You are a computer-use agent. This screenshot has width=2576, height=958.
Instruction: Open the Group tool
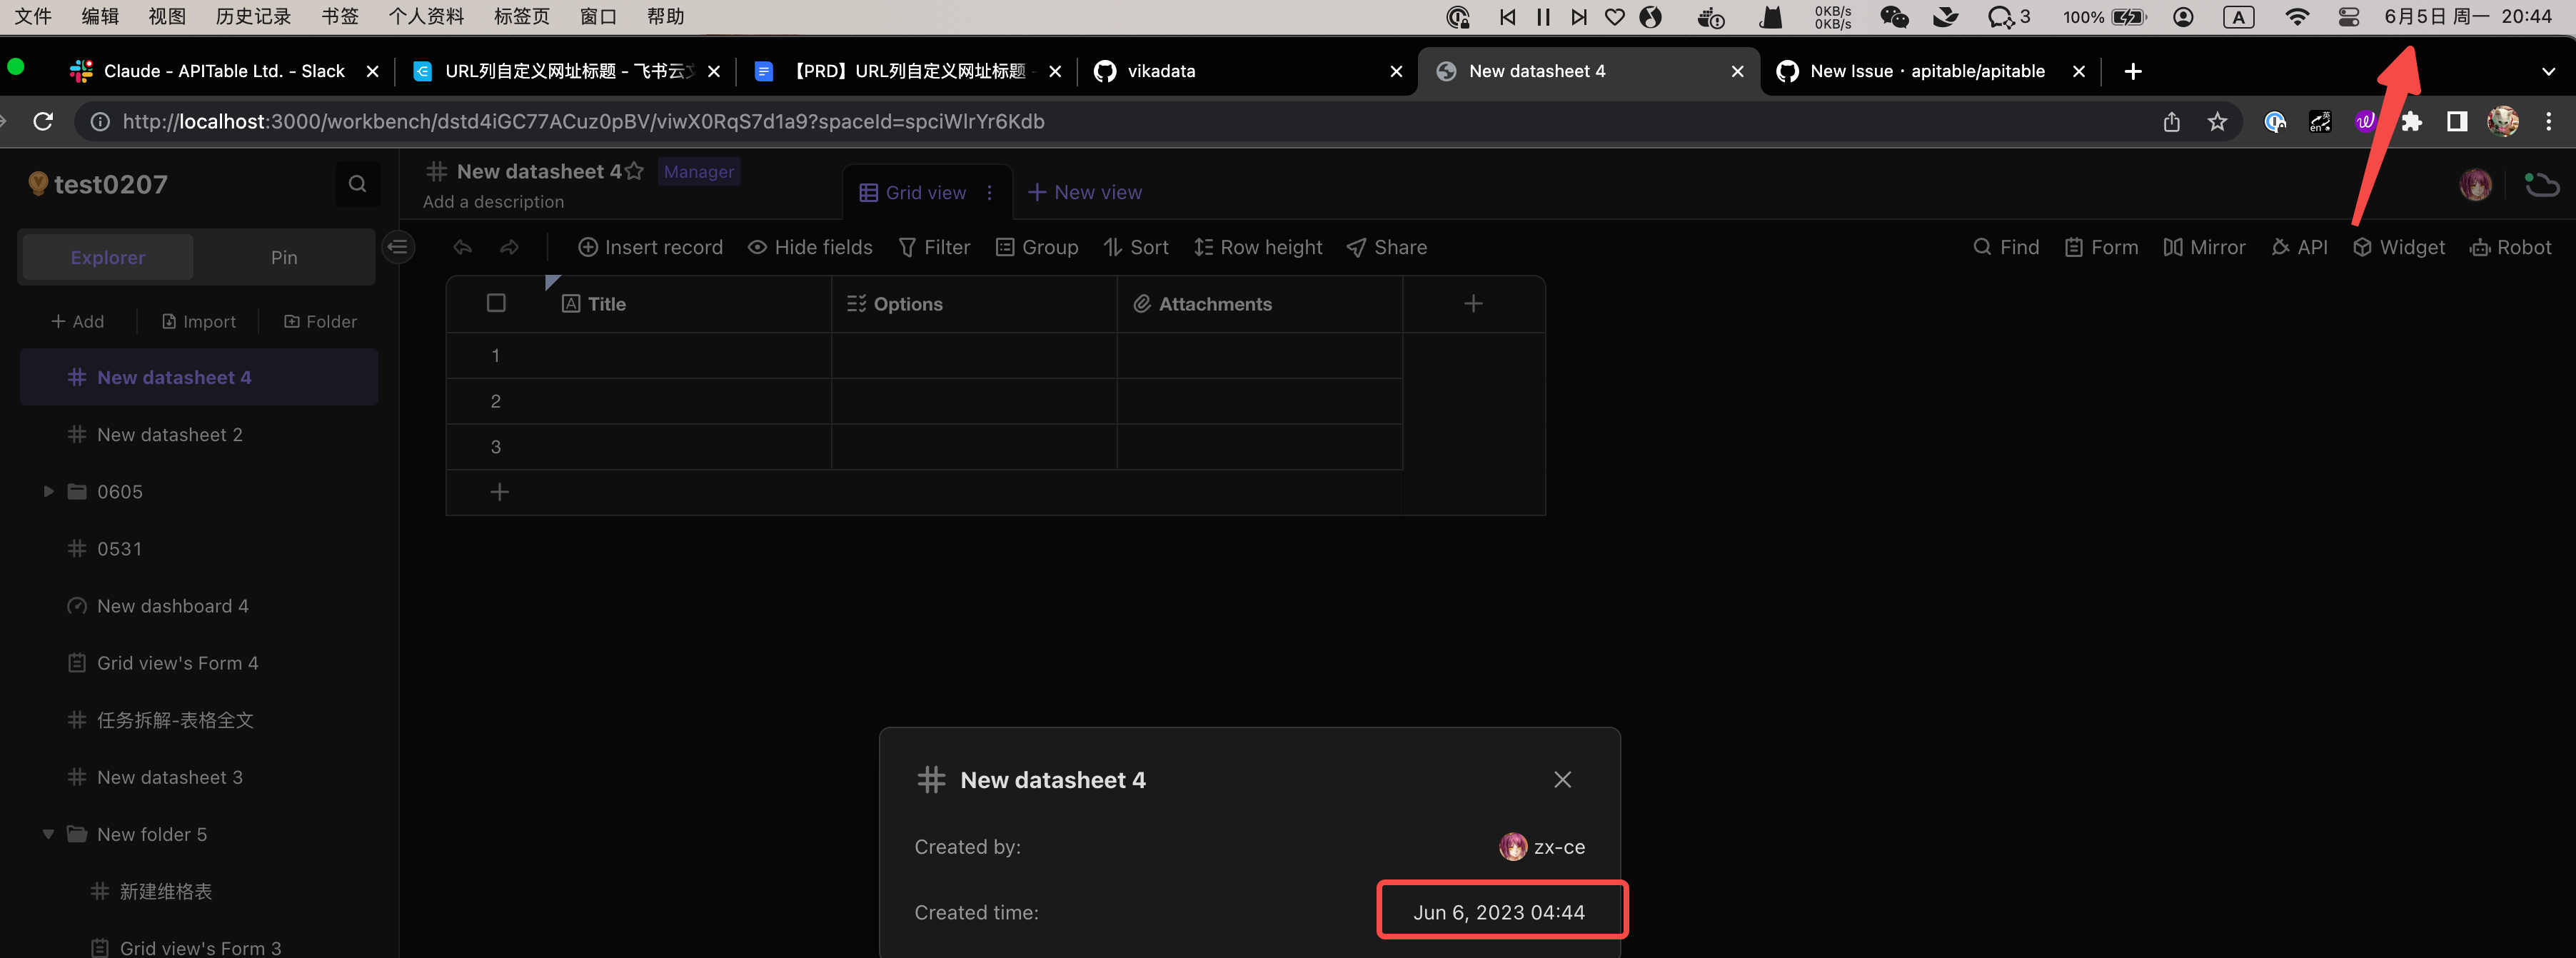[1037, 247]
